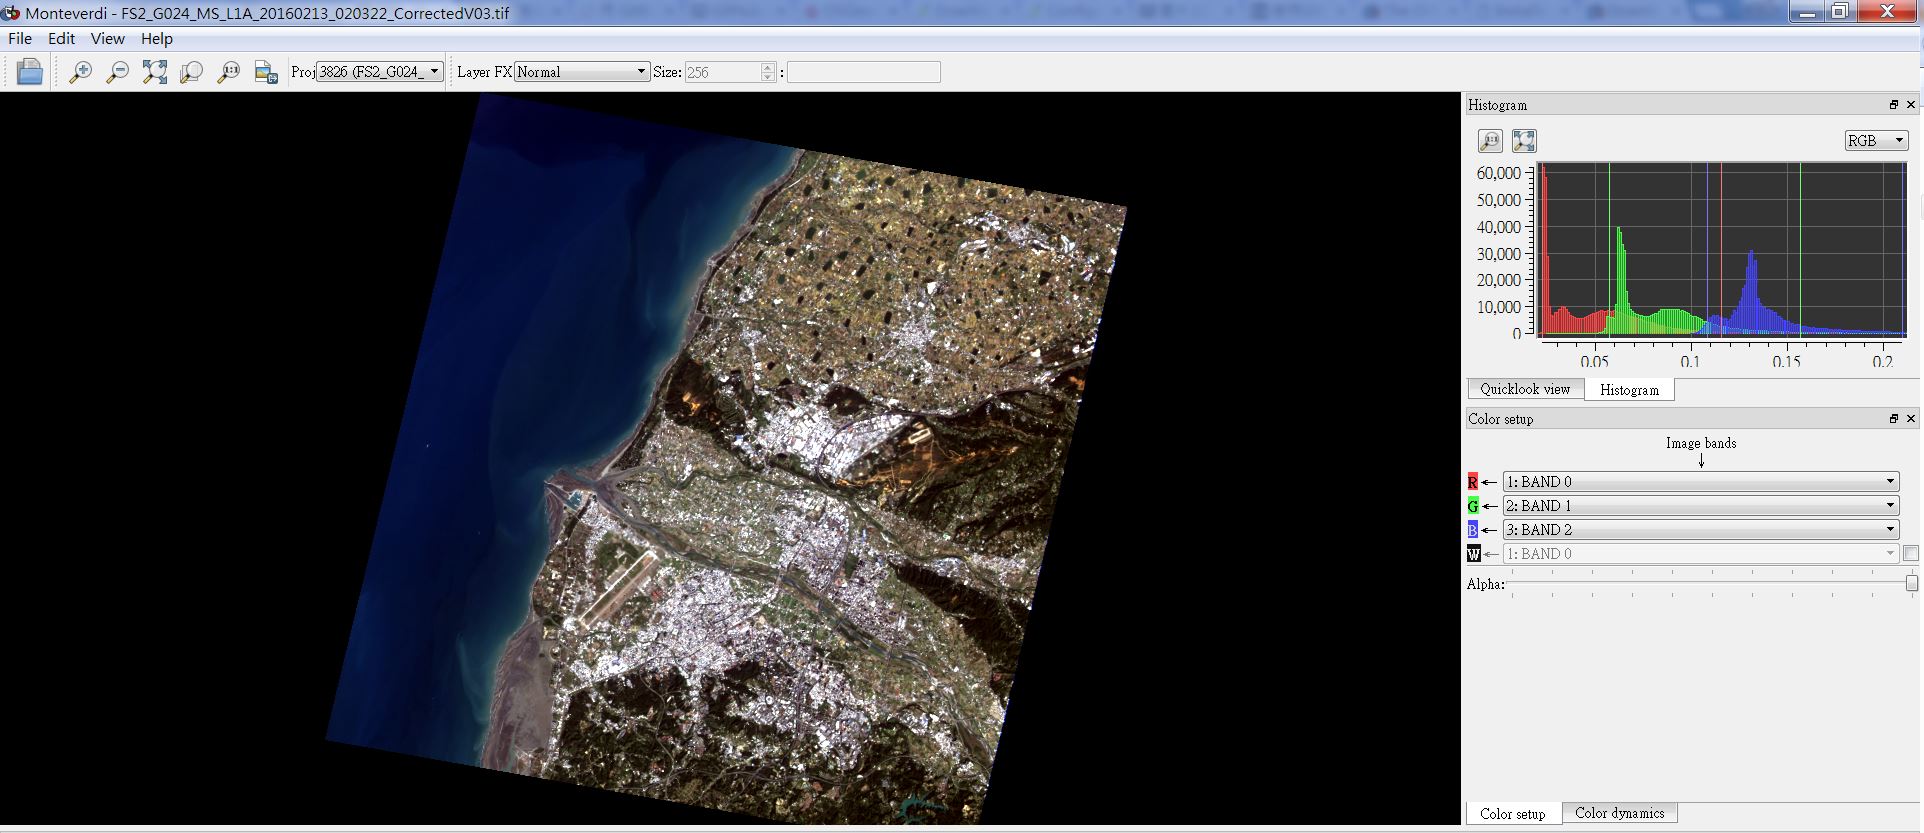Restore down the Monteverdi window
Screen dimensions: 1924x833
(1839, 12)
